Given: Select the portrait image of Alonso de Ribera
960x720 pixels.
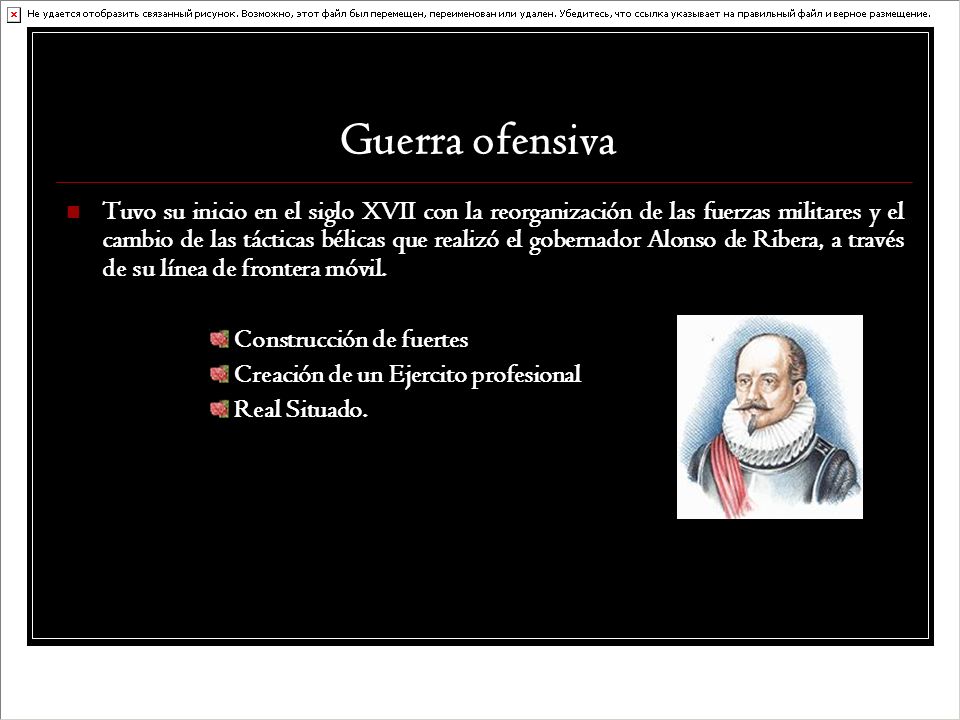Looking at the screenshot, I should (770, 417).
